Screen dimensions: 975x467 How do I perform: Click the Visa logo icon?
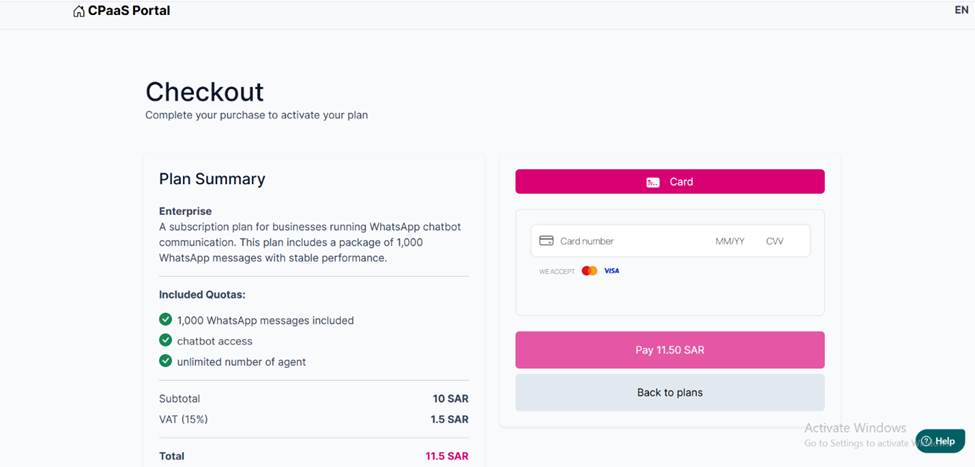pos(612,271)
